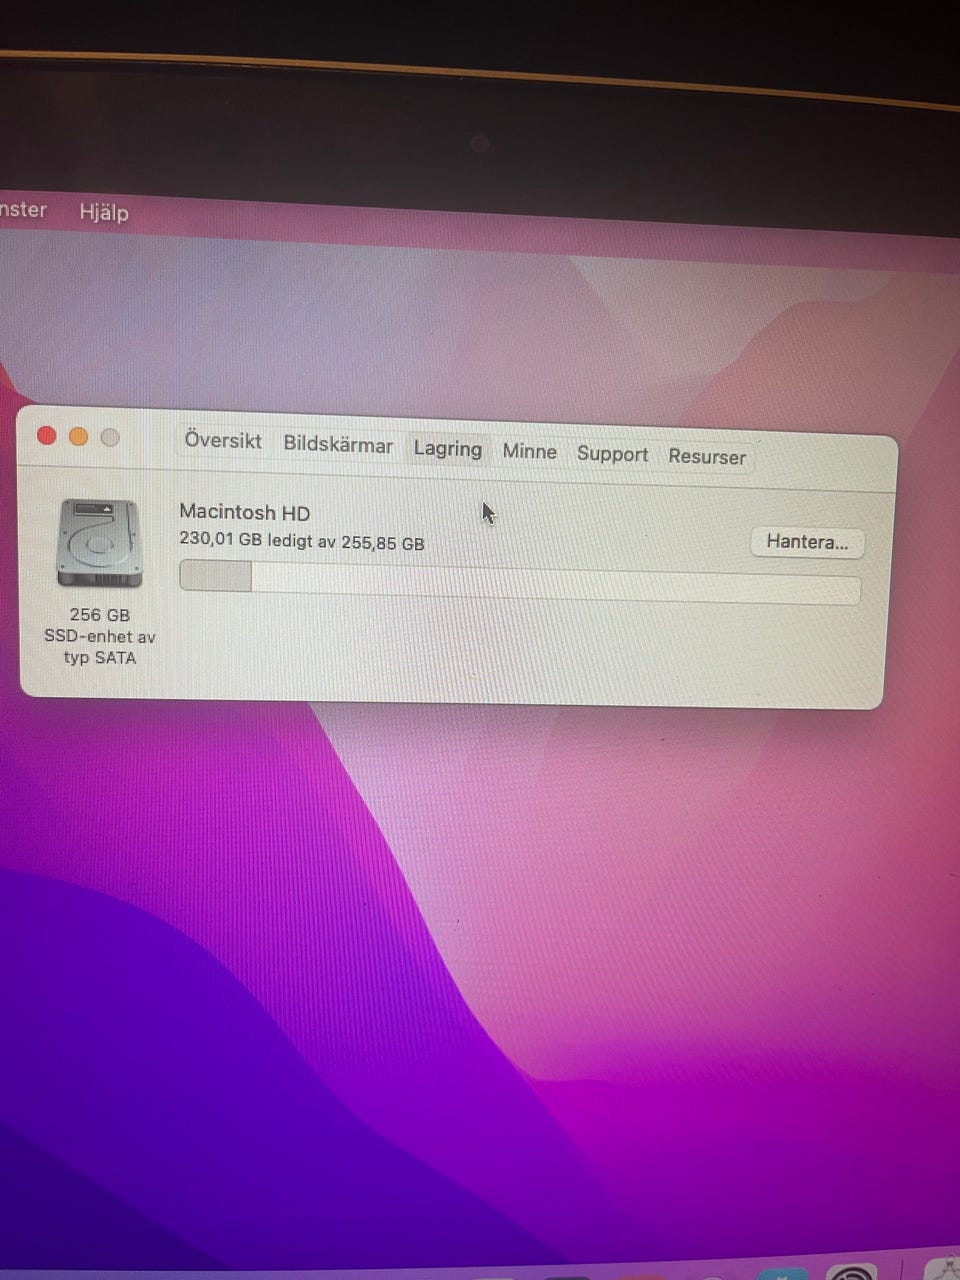Click the storage usage bar
Image resolution: width=960 pixels, height=1280 pixels.
coord(520,582)
